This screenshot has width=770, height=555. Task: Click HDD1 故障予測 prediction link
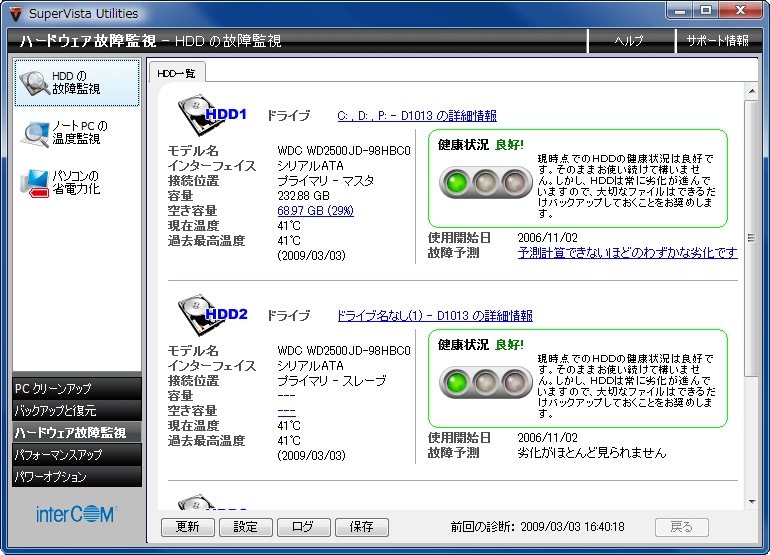(x=628, y=253)
